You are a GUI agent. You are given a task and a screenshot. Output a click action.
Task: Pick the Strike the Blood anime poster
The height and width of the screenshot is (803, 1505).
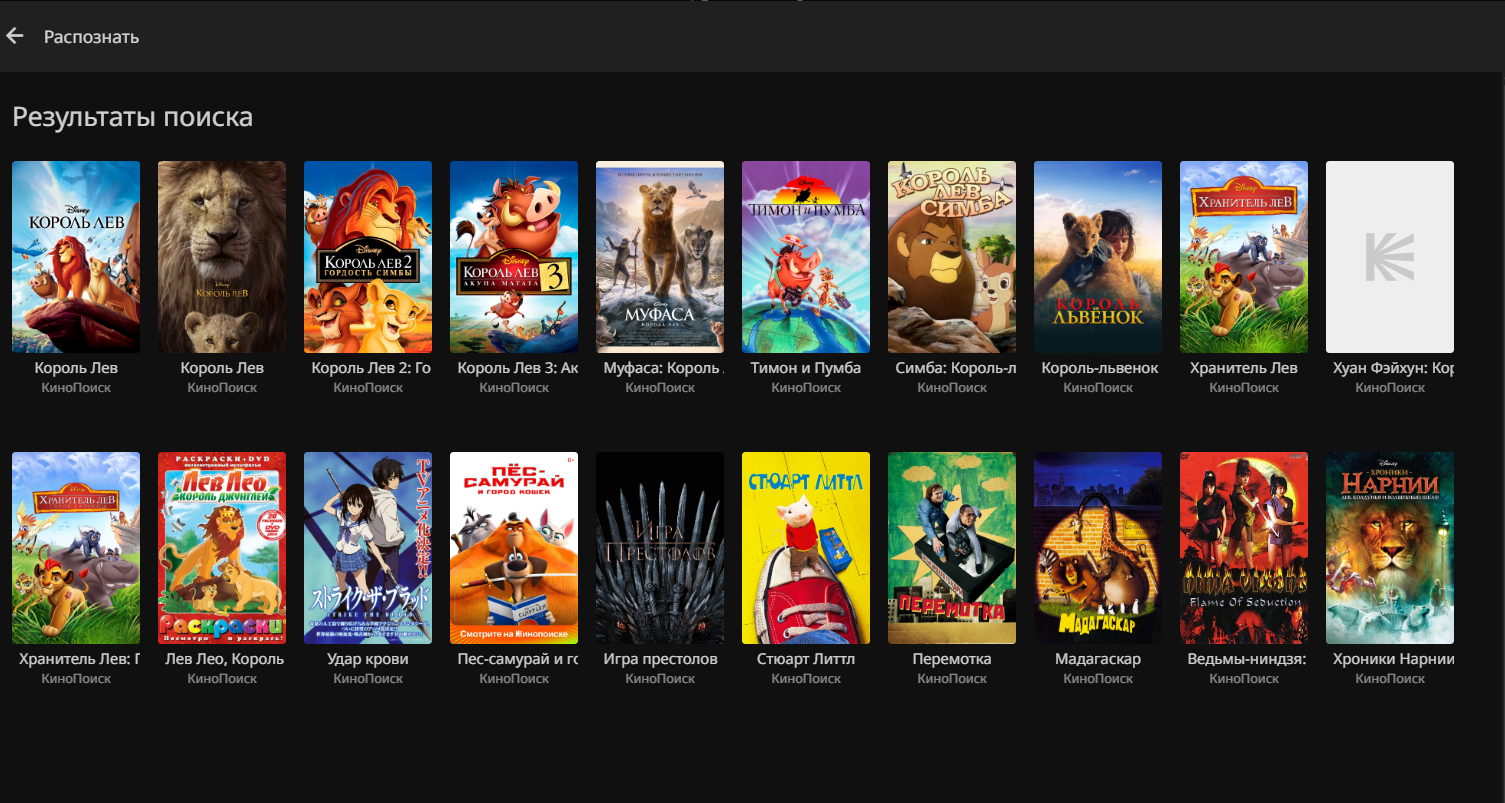coord(368,548)
